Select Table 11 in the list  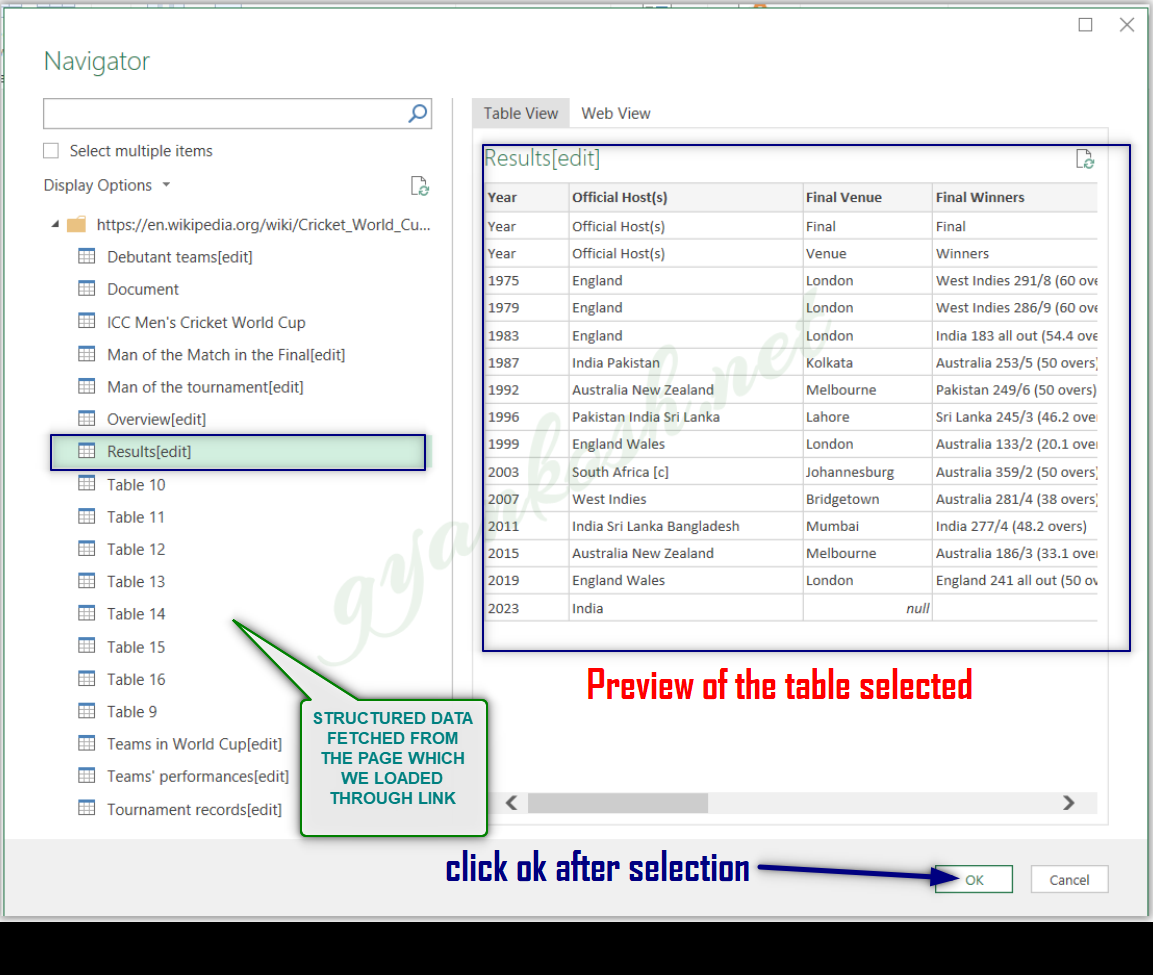point(136,517)
